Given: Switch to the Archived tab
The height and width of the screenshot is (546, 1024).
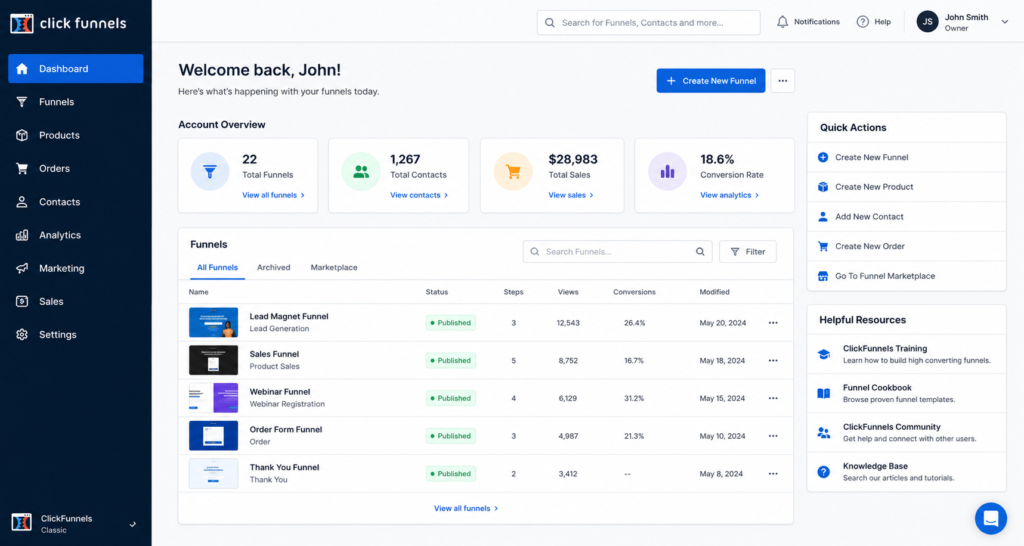Looking at the screenshot, I should (x=274, y=268).
